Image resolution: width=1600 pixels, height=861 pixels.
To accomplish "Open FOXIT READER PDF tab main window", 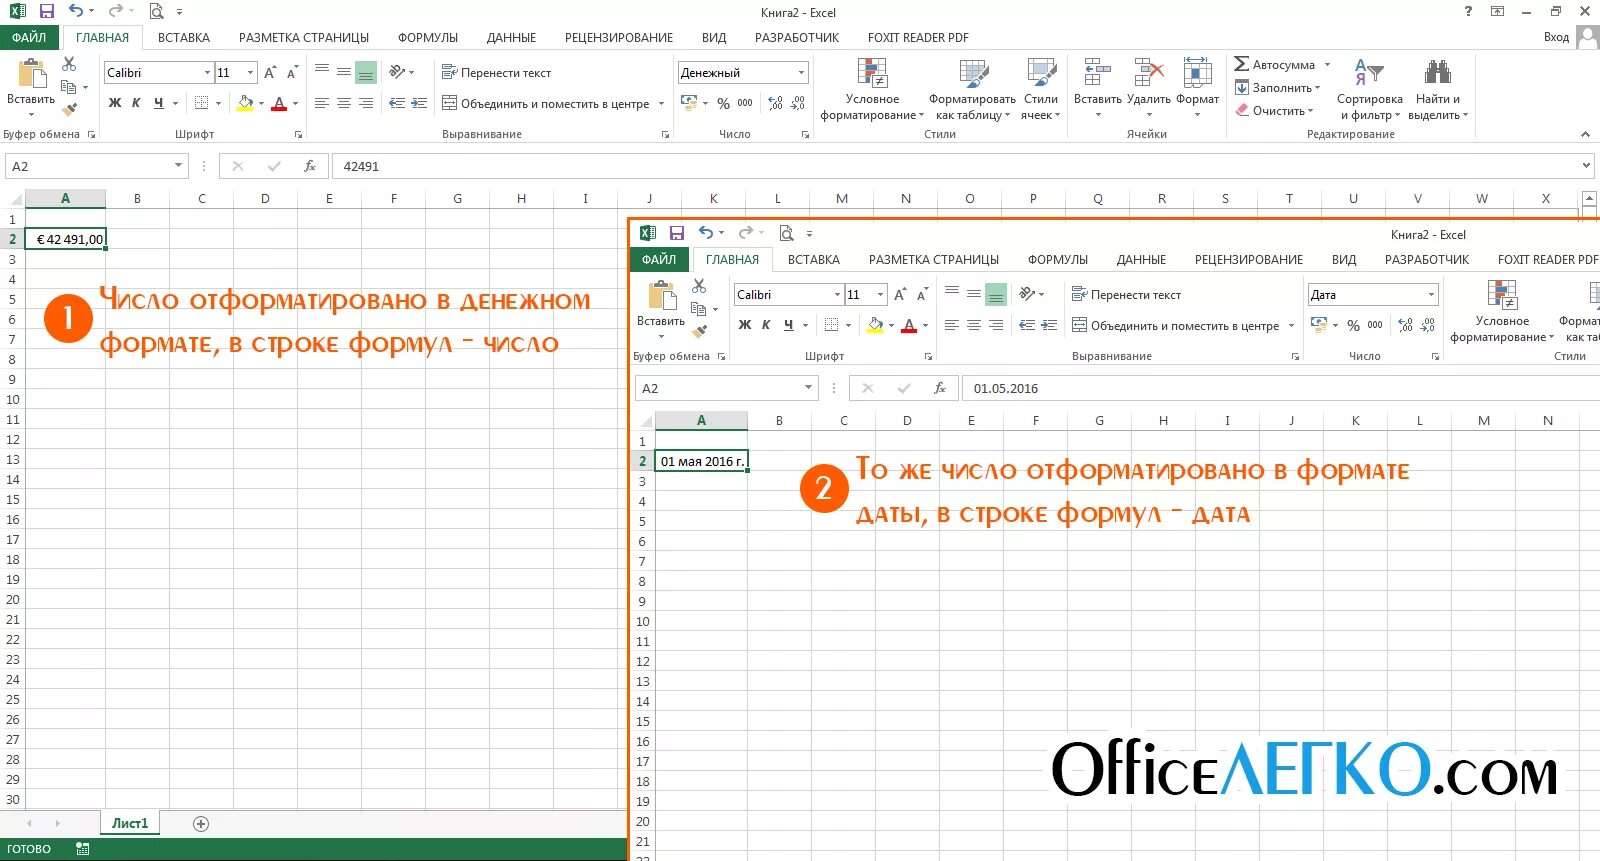I will click(918, 37).
